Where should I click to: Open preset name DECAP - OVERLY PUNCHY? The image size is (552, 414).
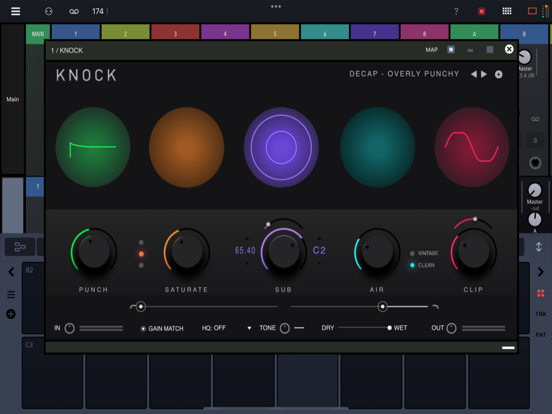(x=404, y=74)
